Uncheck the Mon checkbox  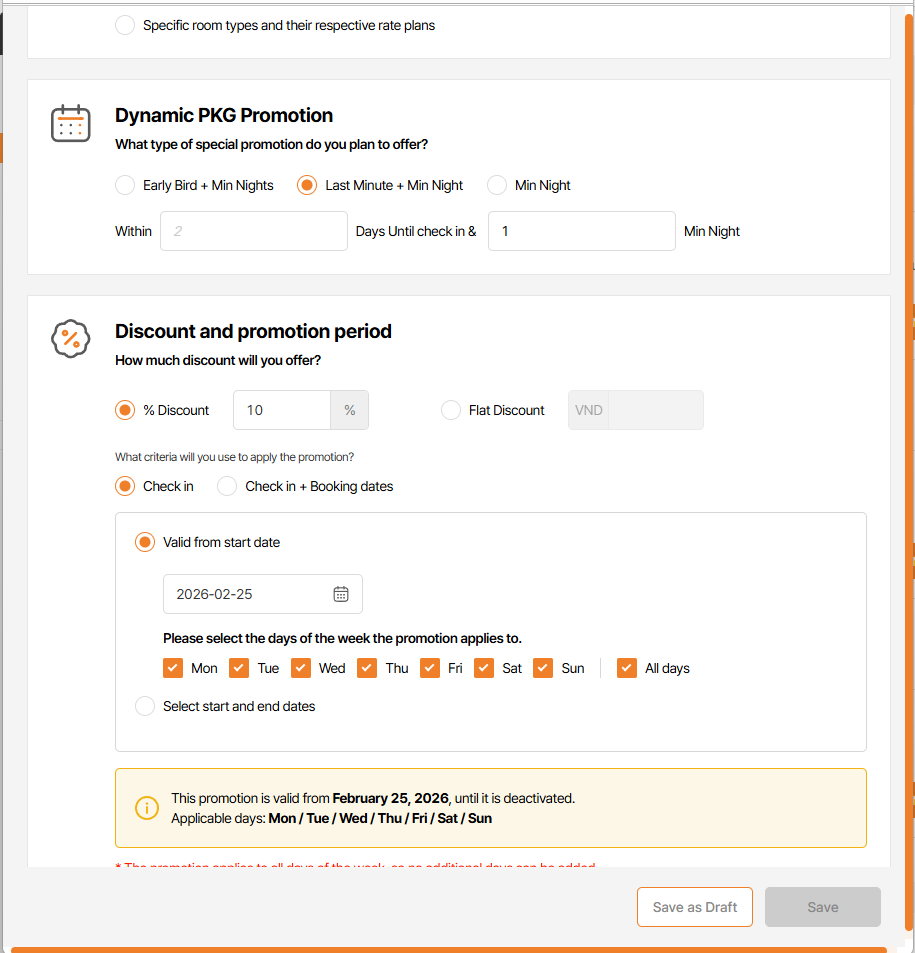(173, 668)
